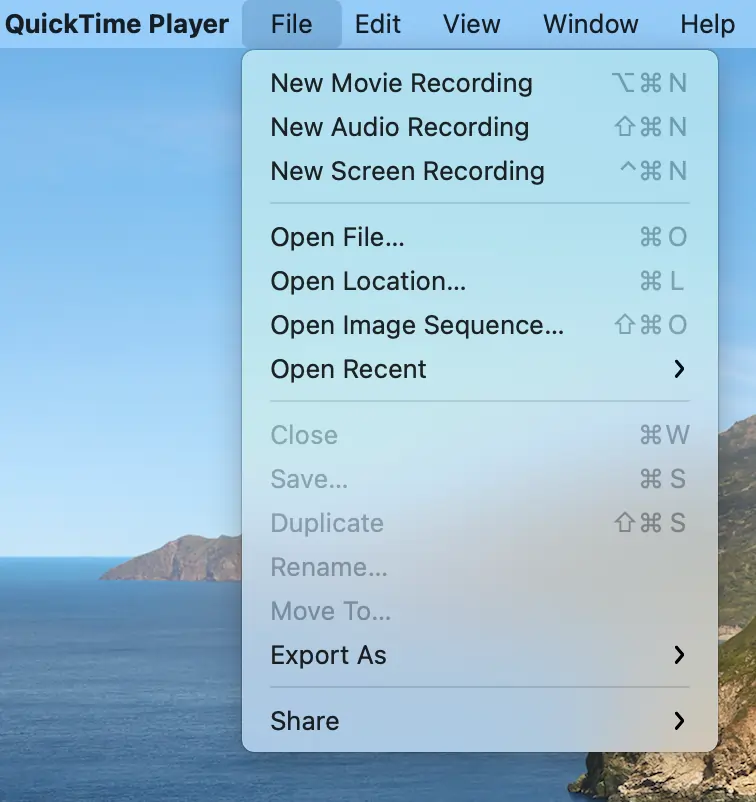The height and width of the screenshot is (802, 756).
Task: Select New Screen Recording
Action: tap(480, 171)
